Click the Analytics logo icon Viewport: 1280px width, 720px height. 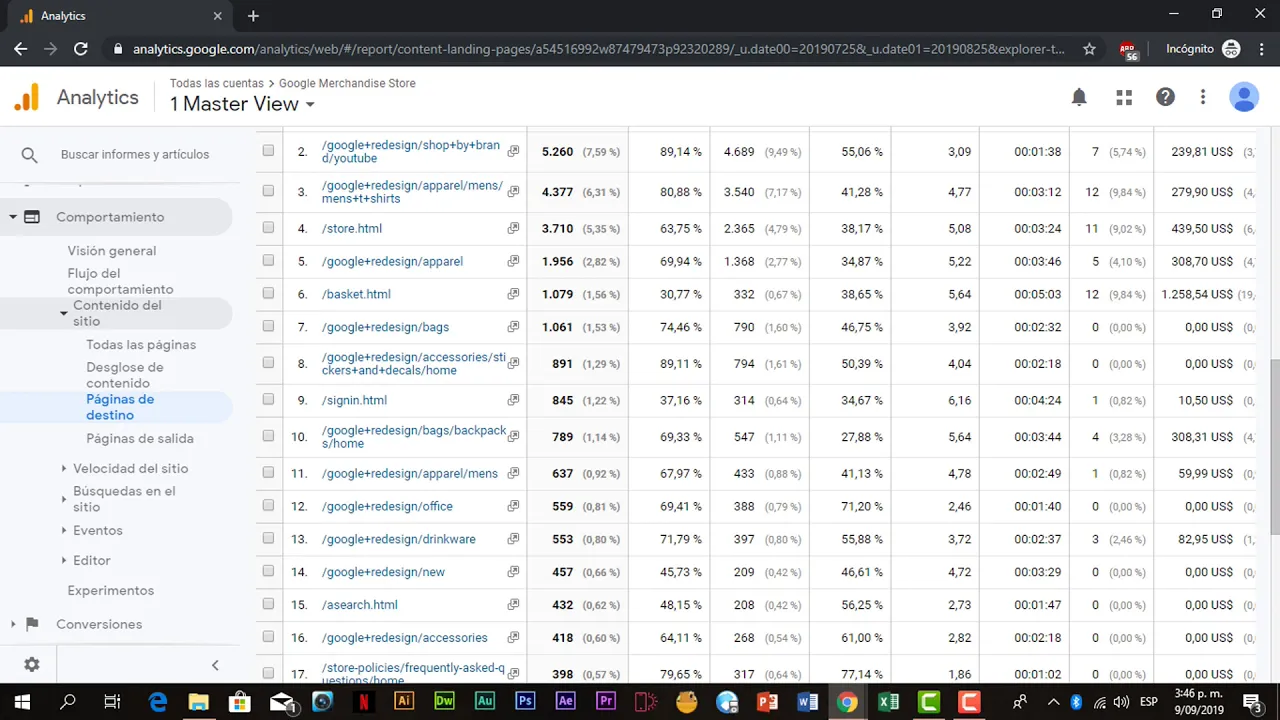click(26, 97)
